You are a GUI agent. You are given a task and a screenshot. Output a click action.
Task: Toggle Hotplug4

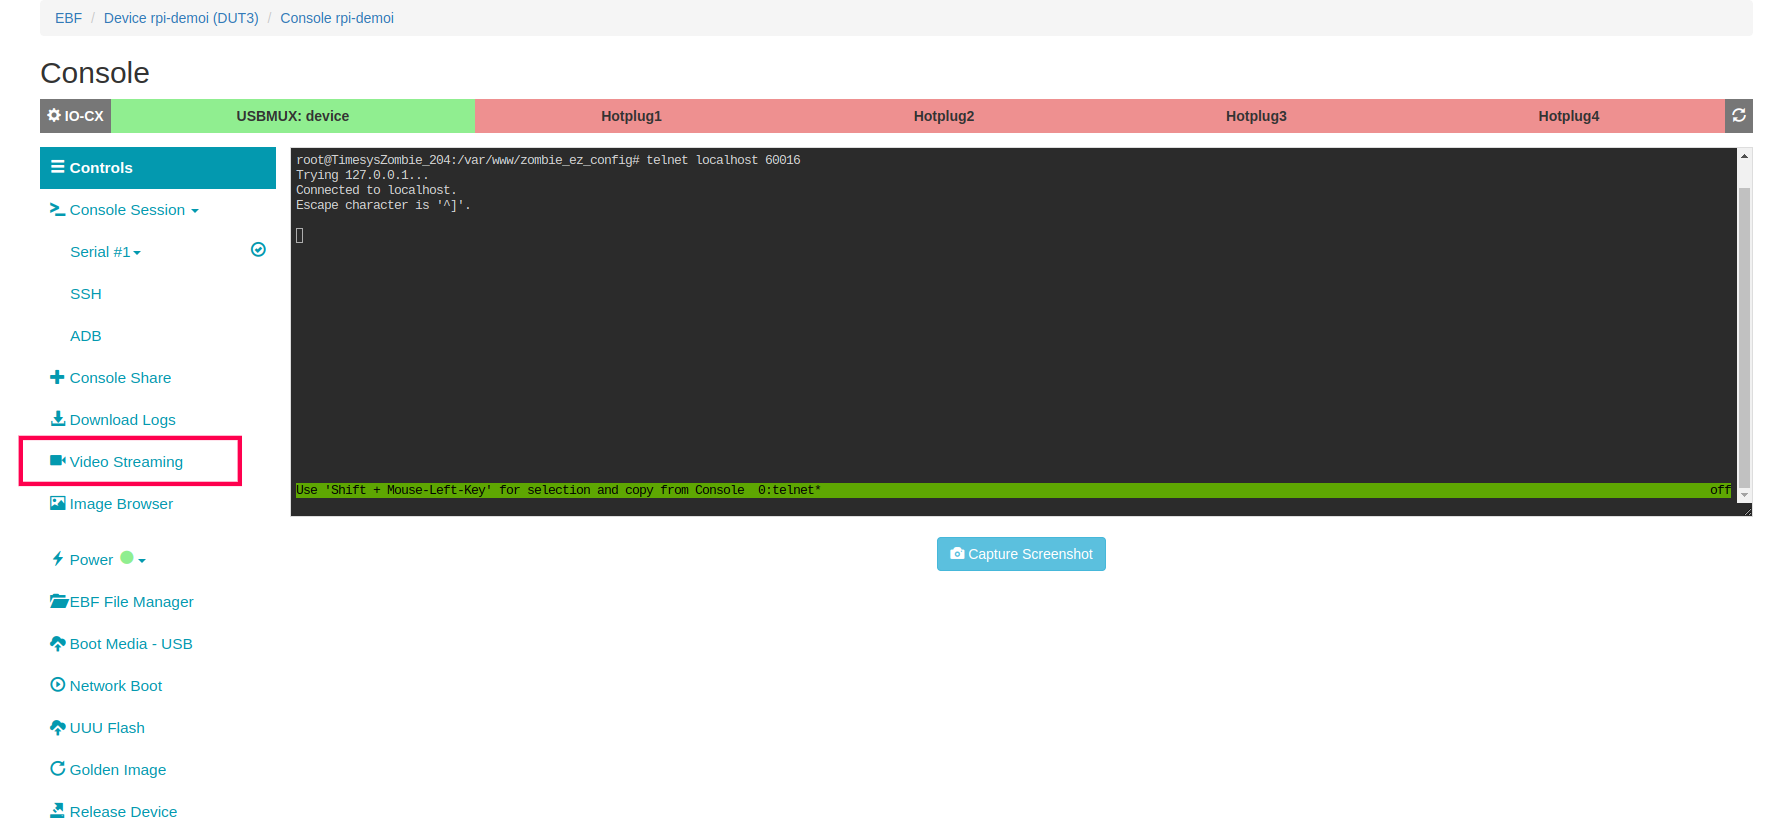[1569, 116]
